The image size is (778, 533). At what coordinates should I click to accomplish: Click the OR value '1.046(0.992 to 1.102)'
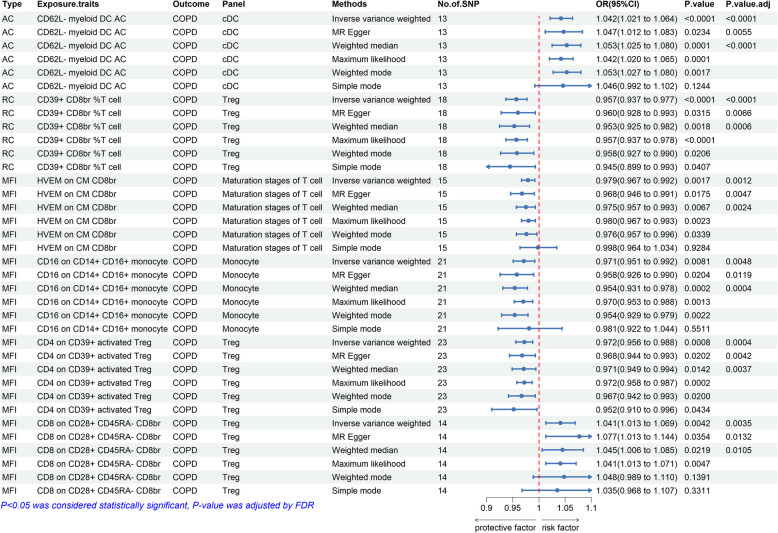click(x=637, y=86)
